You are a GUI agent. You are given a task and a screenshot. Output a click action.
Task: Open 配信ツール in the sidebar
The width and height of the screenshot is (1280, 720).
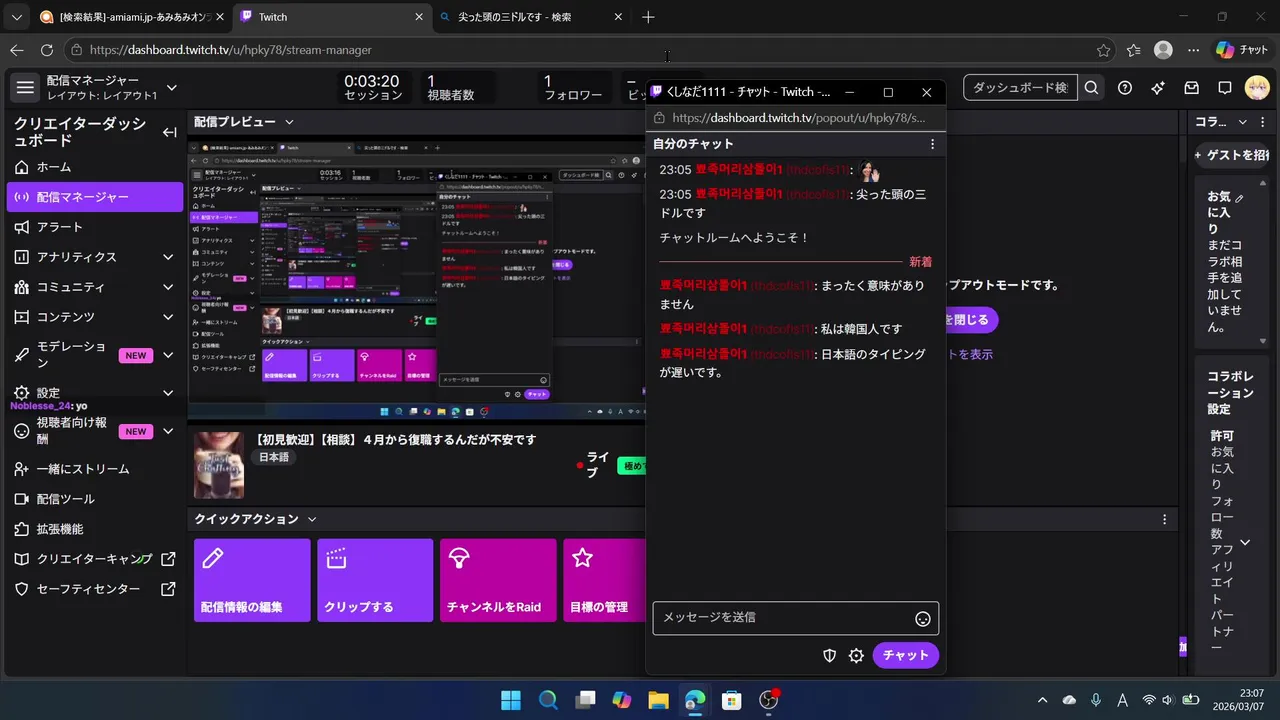pyautogui.click(x=95, y=499)
